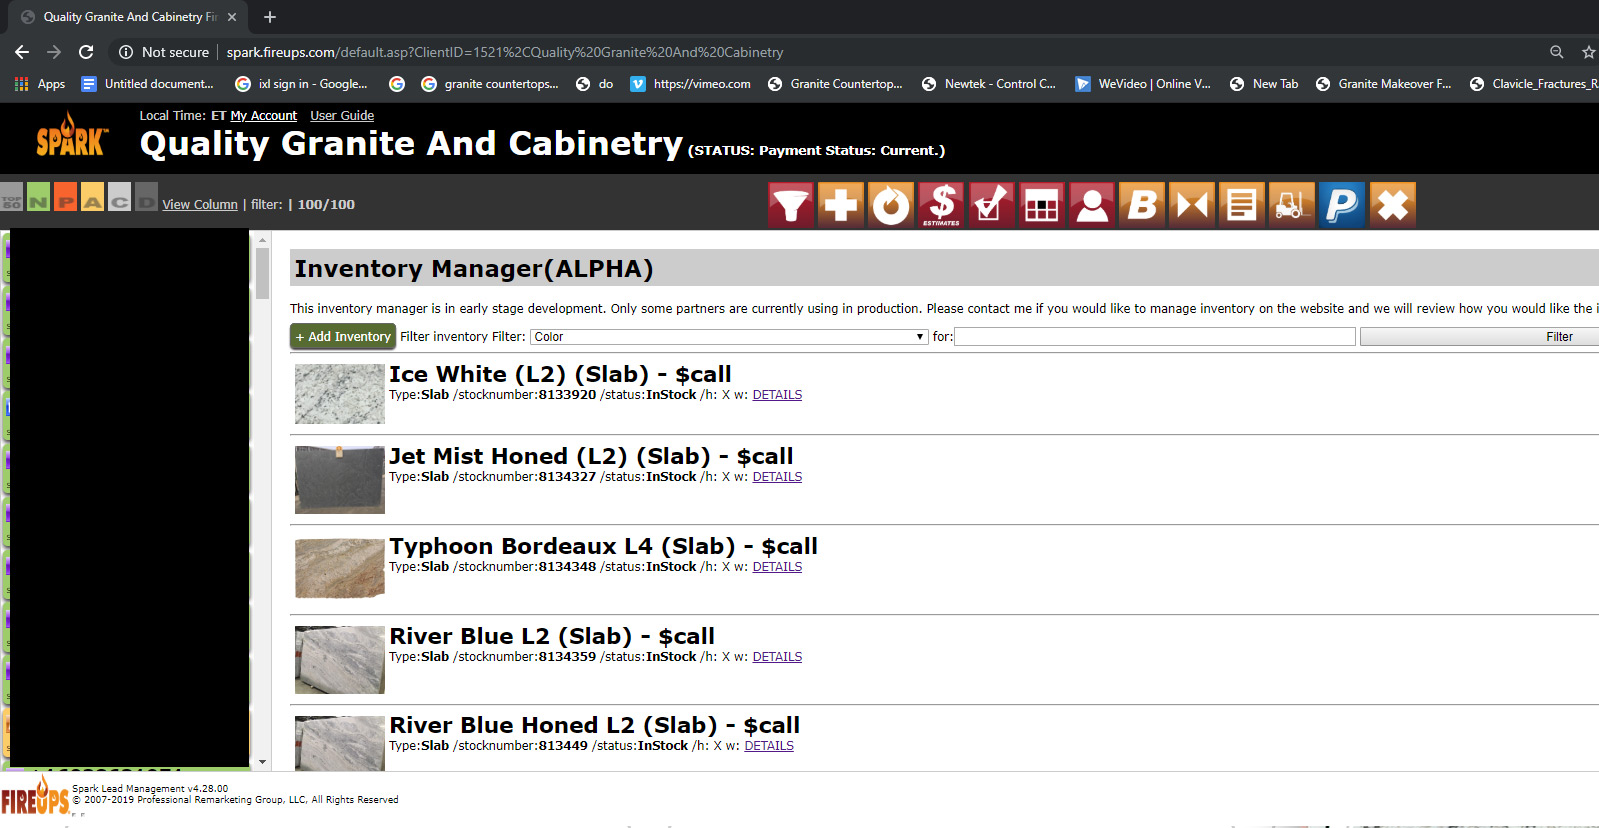Screen dimensions: 1599x828
Task: Open the PayPal P icon
Action: (x=1341, y=205)
